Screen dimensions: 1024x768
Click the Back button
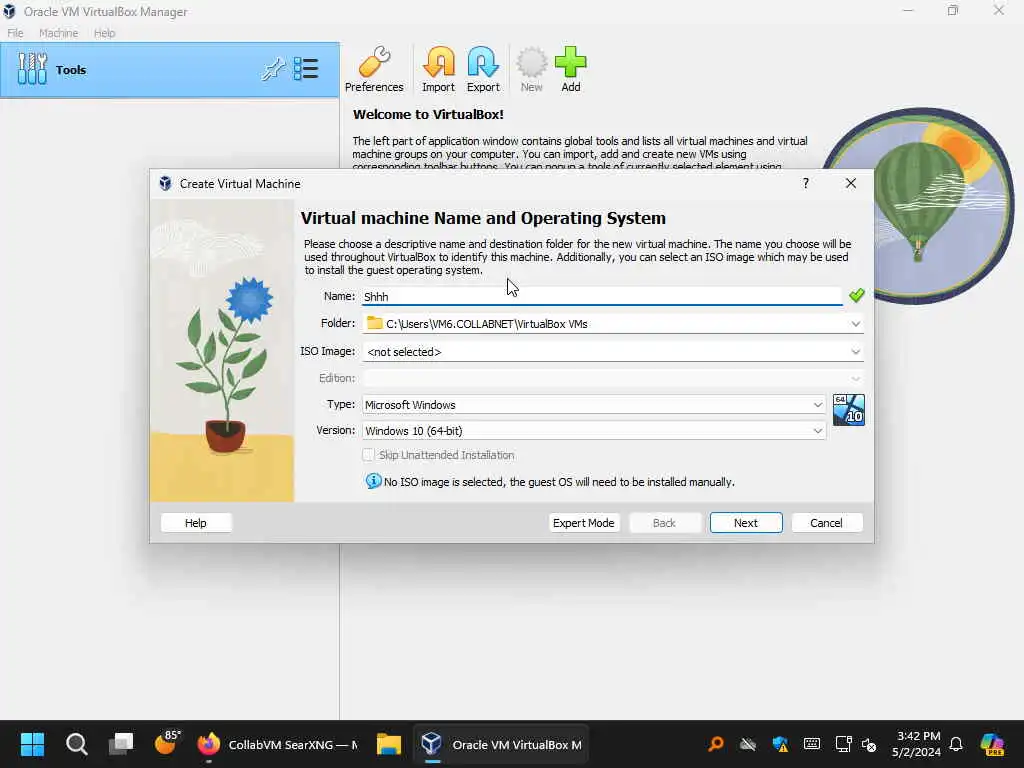664,522
